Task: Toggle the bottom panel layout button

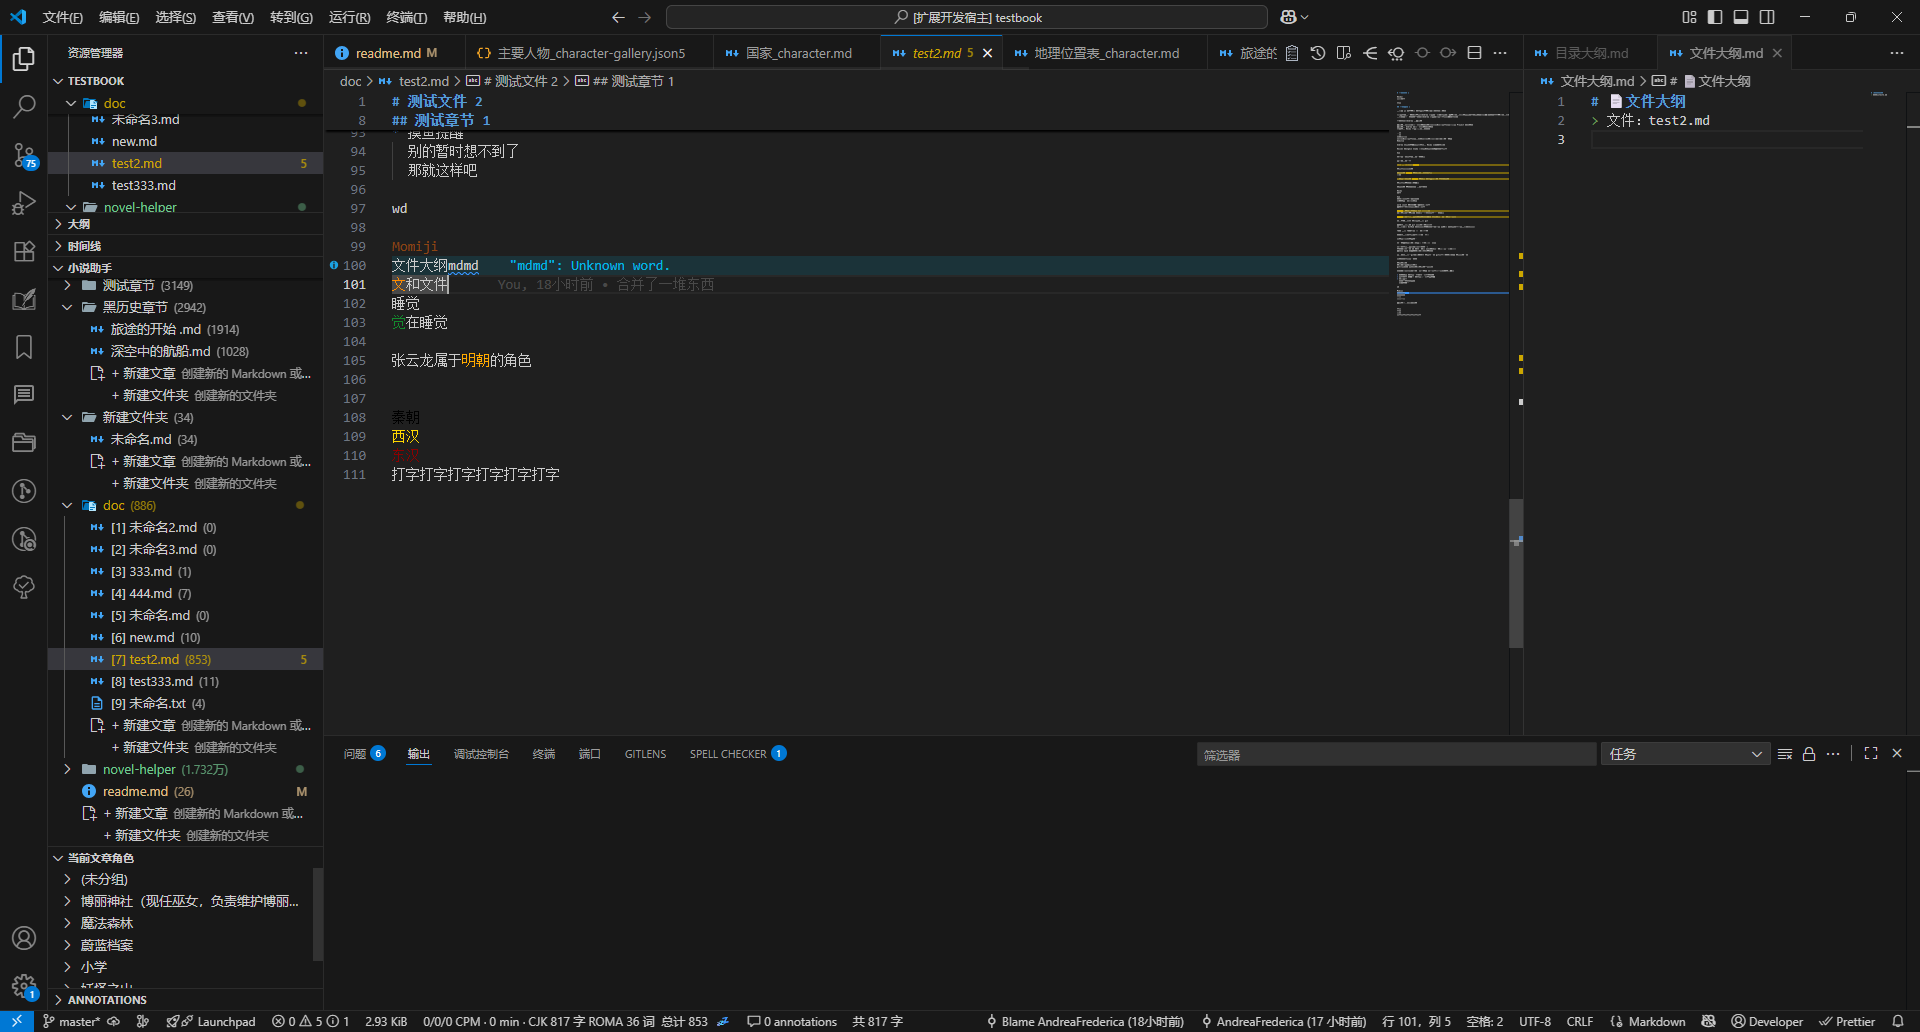Action: 1741,17
